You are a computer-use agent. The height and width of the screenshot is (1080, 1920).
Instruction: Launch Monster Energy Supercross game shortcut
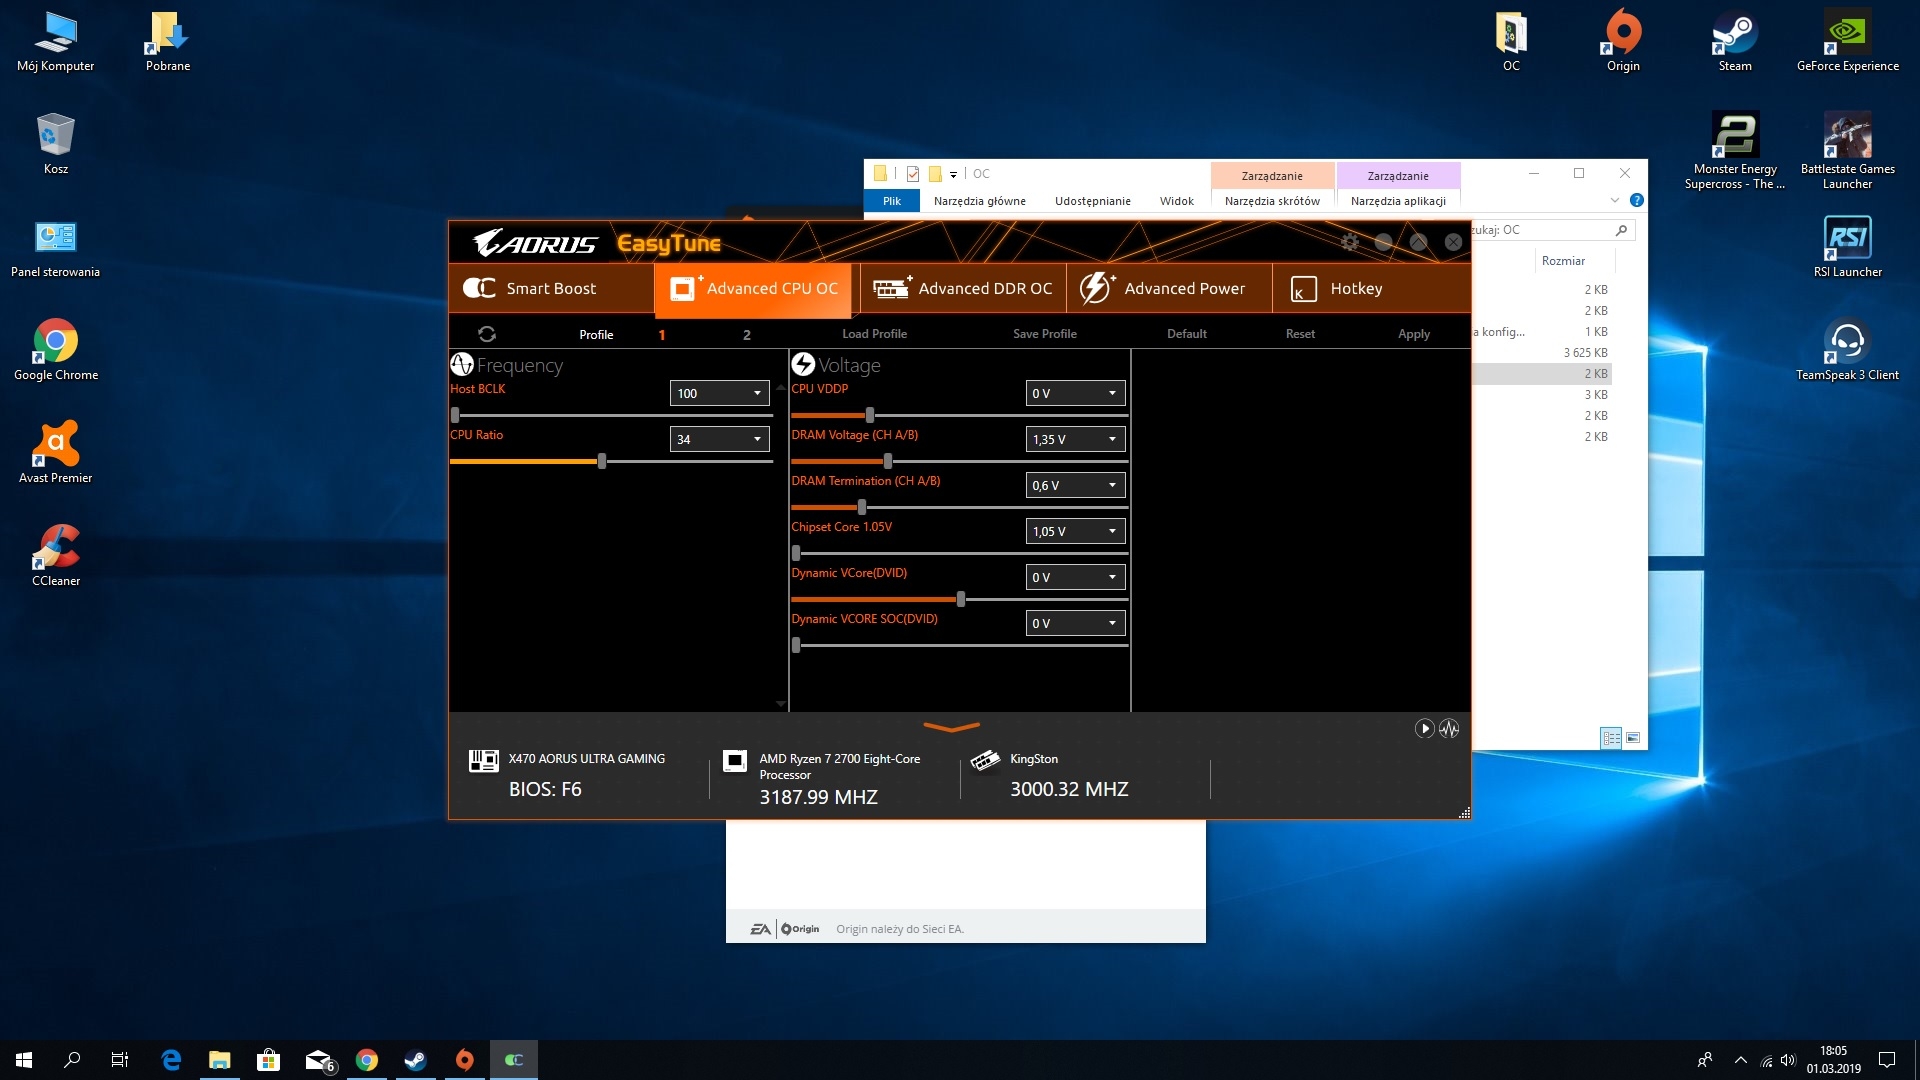click(x=1735, y=151)
